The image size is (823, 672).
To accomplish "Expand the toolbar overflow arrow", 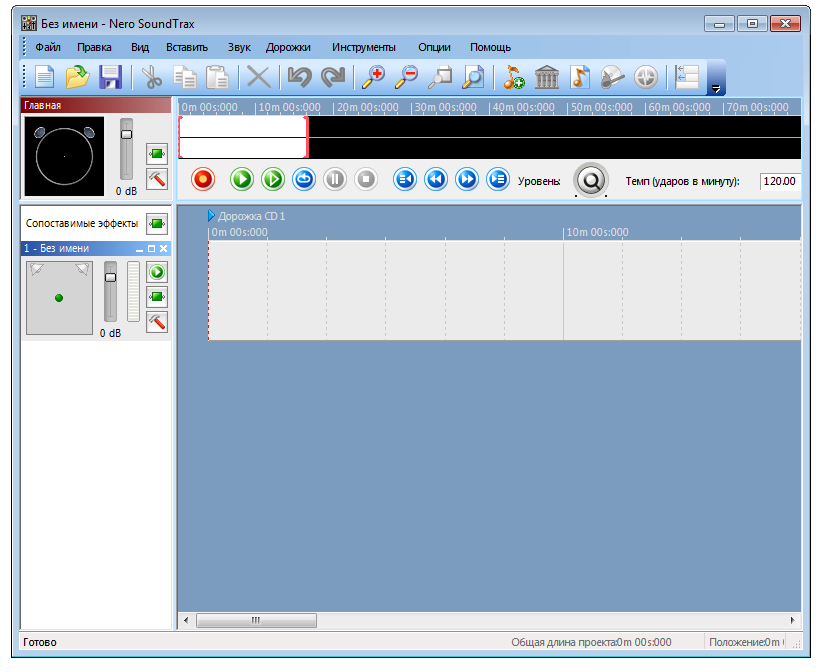I will 716,89.
